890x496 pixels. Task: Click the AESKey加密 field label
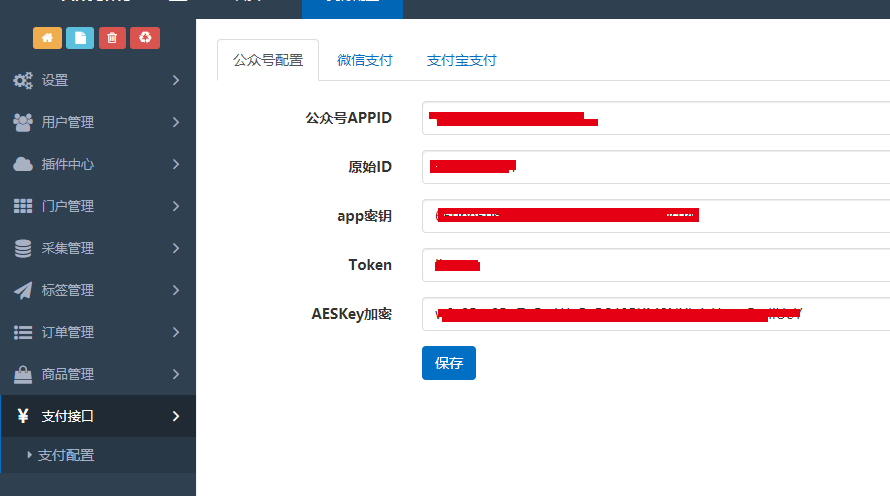pyautogui.click(x=351, y=314)
